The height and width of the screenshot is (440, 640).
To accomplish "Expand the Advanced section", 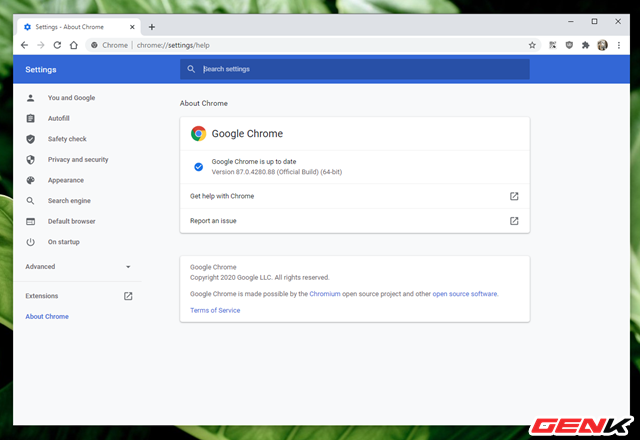I will point(78,267).
